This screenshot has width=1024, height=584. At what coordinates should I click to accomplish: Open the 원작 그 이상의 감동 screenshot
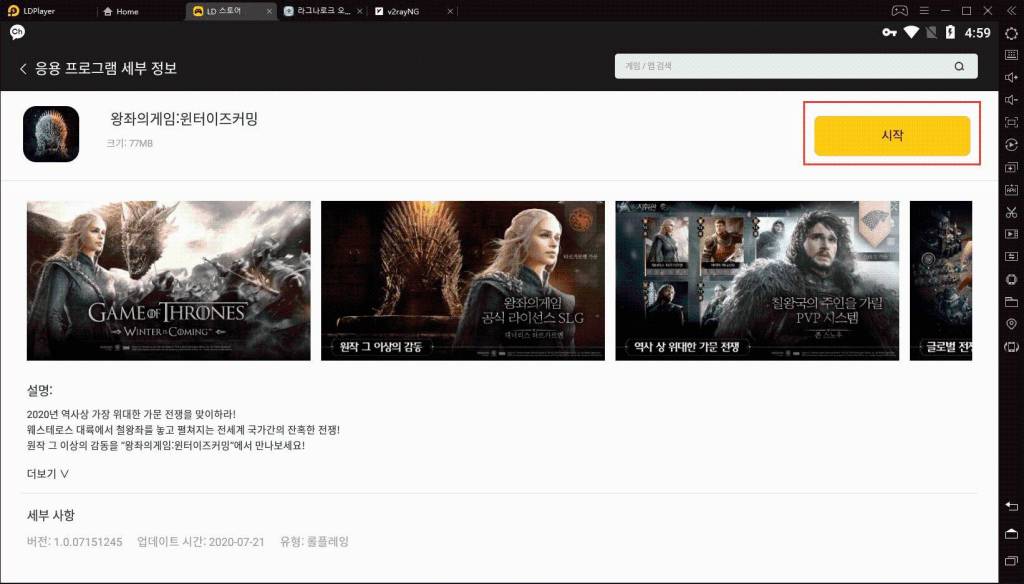pos(463,280)
